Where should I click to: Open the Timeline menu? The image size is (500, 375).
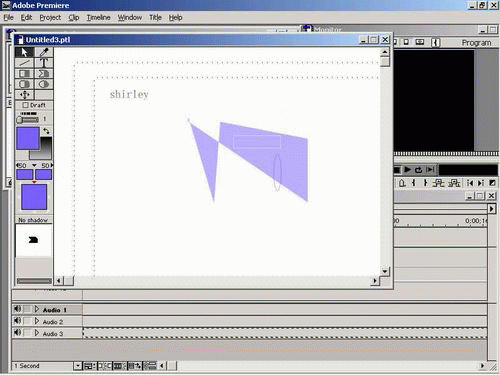[x=98, y=17]
